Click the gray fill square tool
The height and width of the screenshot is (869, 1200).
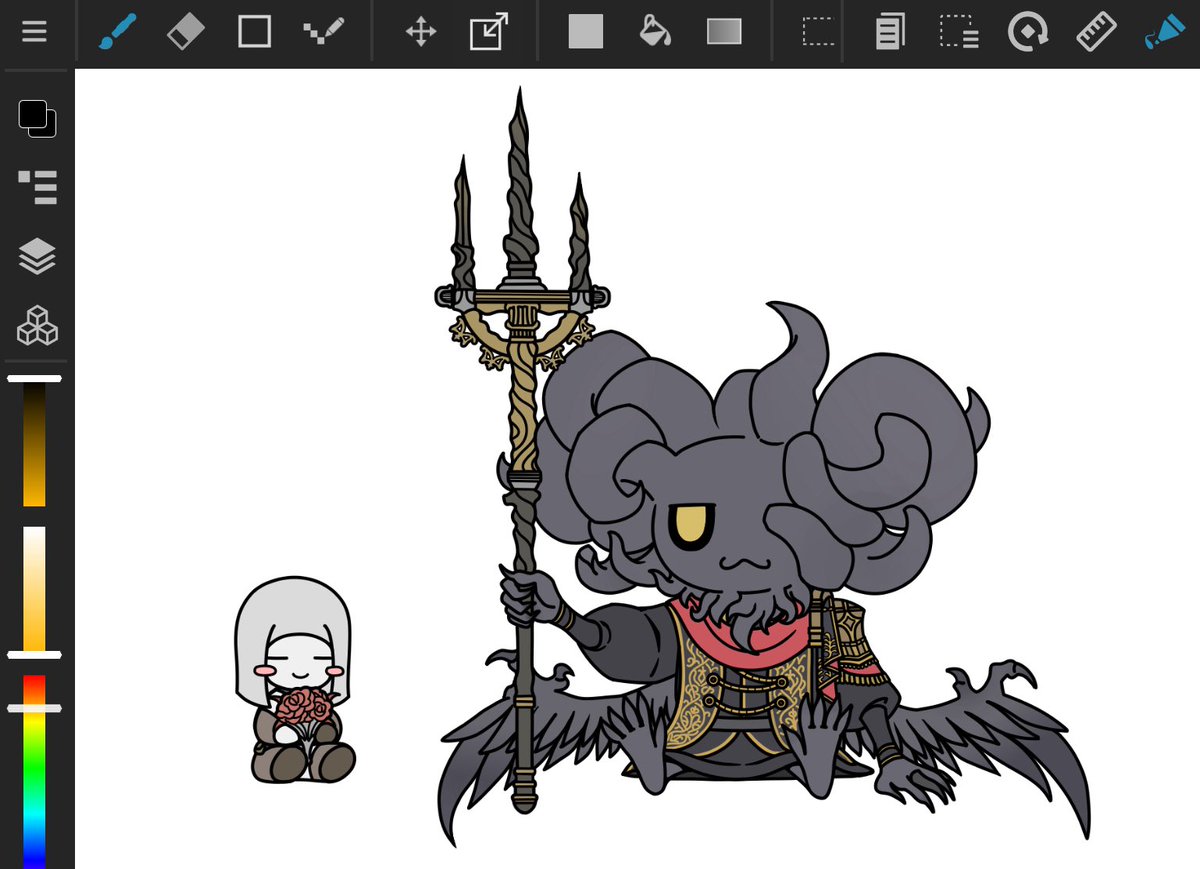[586, 32]
